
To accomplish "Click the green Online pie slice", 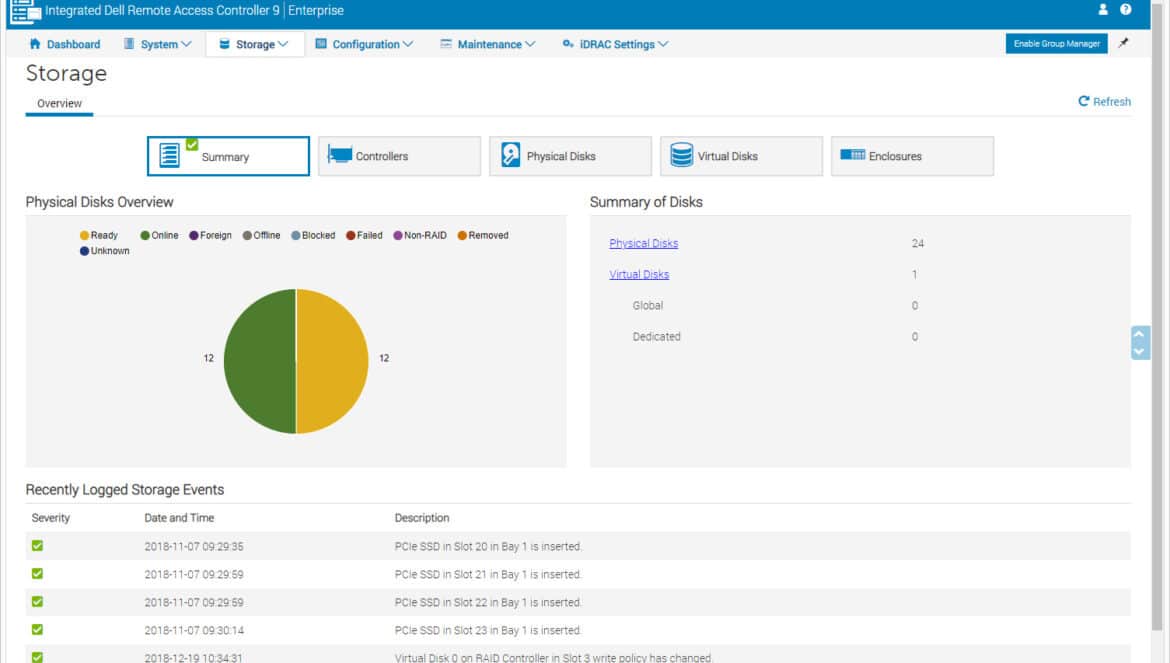I will (260, 361).
